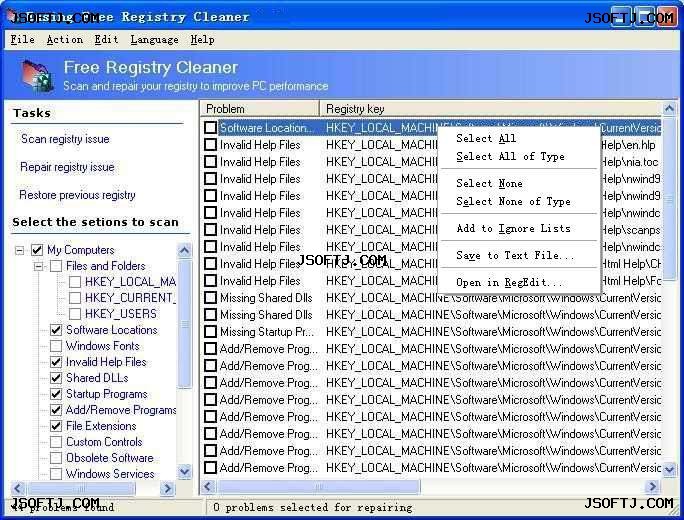Open the File menu
This screenshot has width=684, height=520.
click(x=22, y=40)
